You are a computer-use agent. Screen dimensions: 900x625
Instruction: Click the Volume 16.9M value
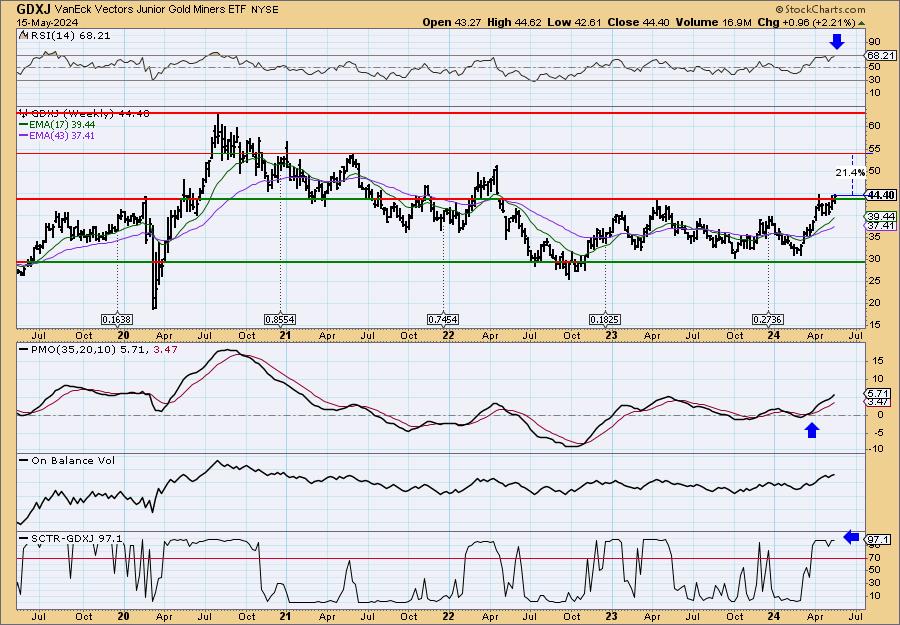coord(711,22)
